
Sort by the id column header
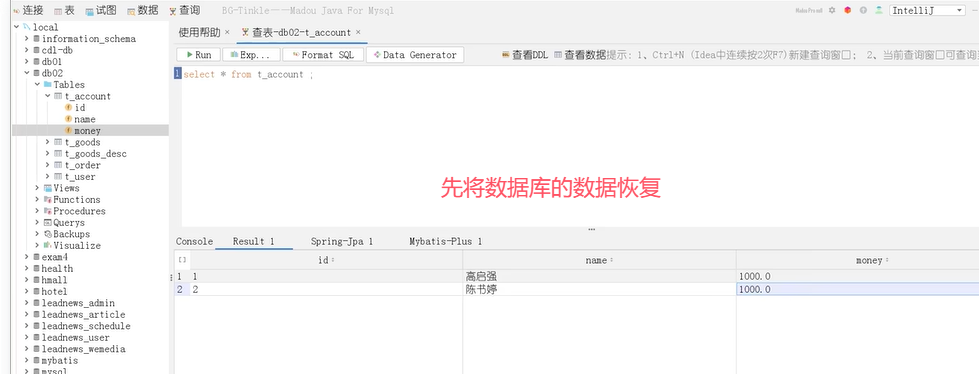[326, 260]
